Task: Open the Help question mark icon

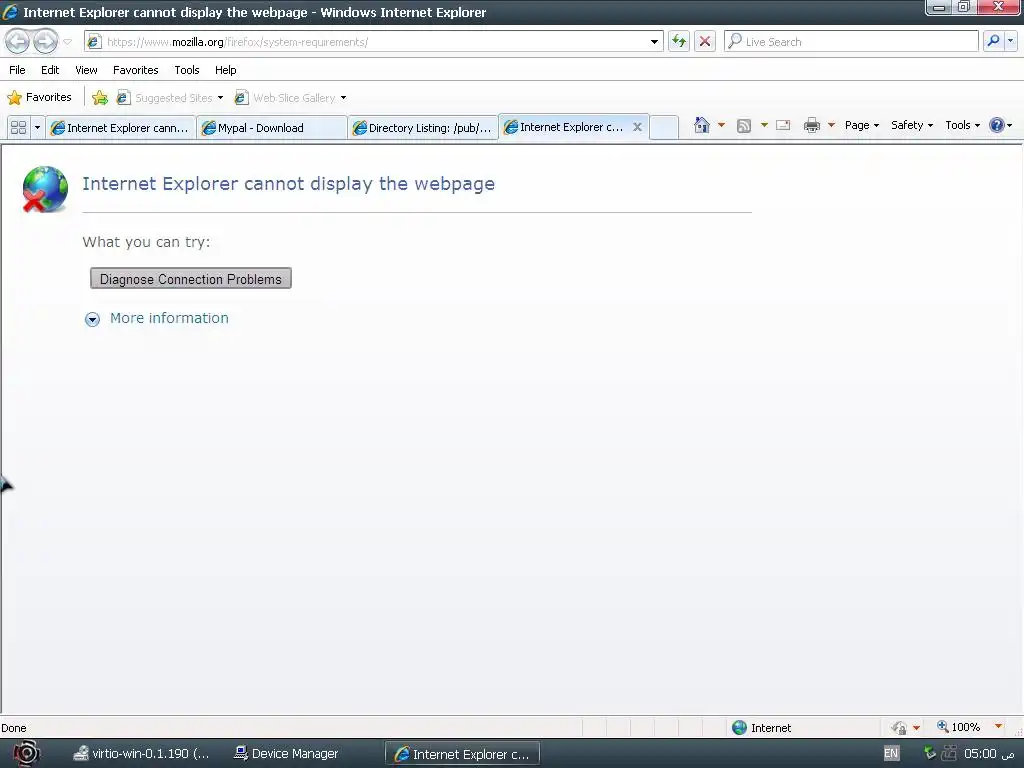Action: [997, 125]
